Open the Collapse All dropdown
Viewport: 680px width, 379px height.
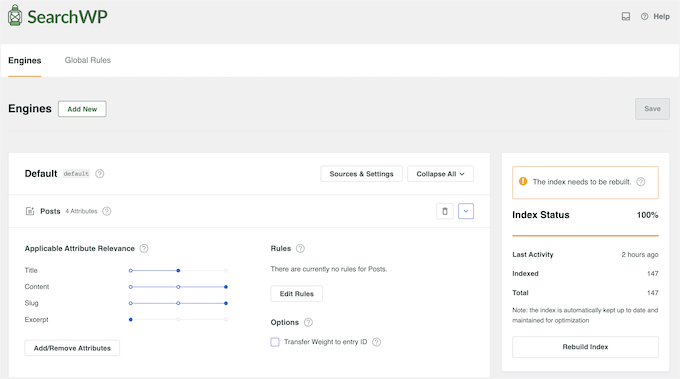click(440, 174)
